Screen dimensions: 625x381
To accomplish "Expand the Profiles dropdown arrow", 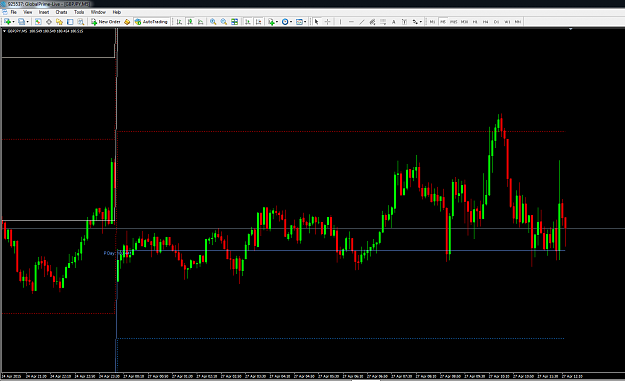I will 28,22.
